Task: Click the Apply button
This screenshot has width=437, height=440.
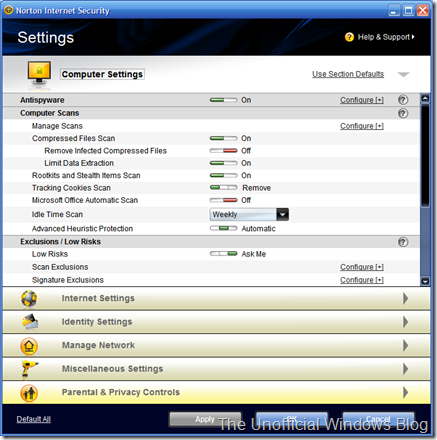Action: [x=205, y=419]
